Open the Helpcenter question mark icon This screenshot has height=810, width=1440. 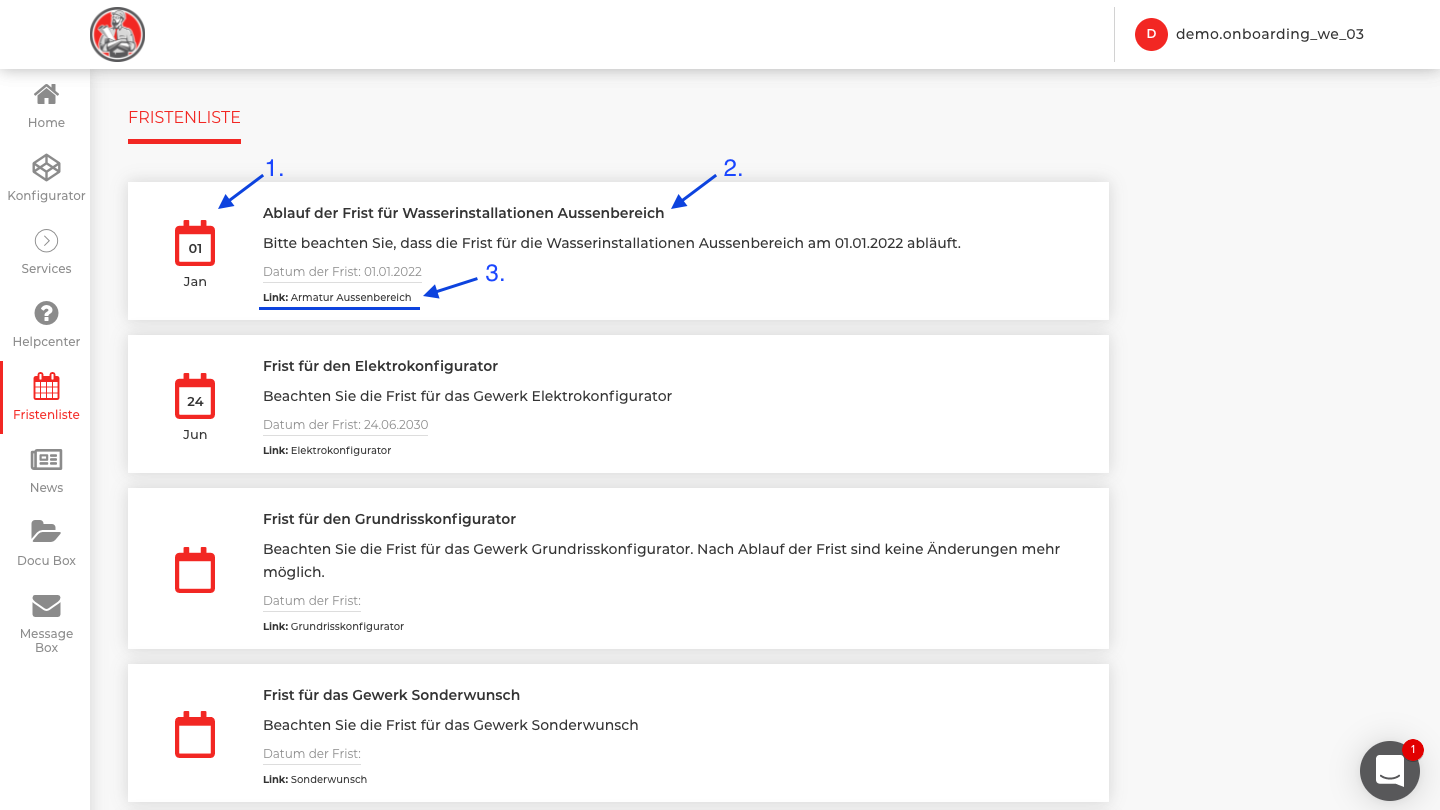46,313
